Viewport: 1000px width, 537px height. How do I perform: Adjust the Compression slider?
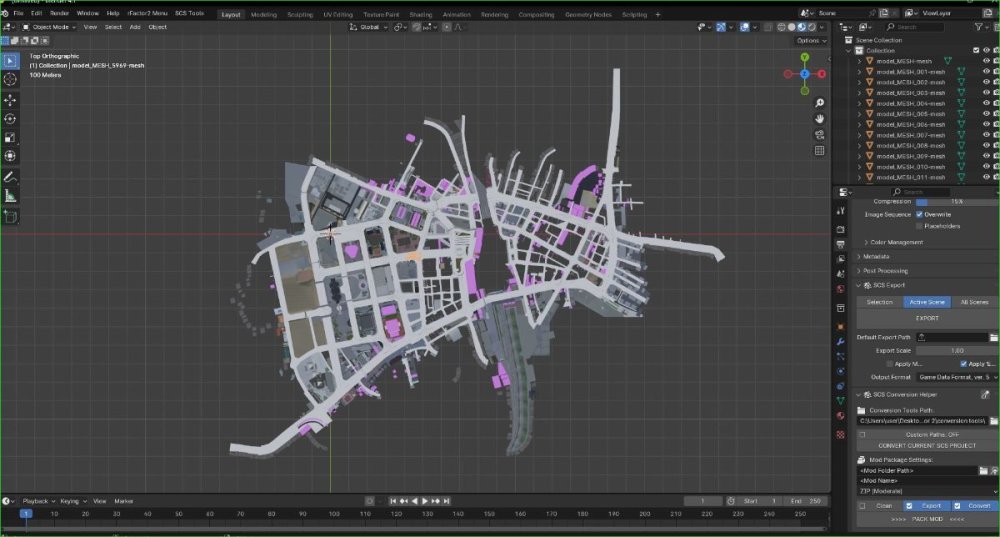click(x=957, y=202)
